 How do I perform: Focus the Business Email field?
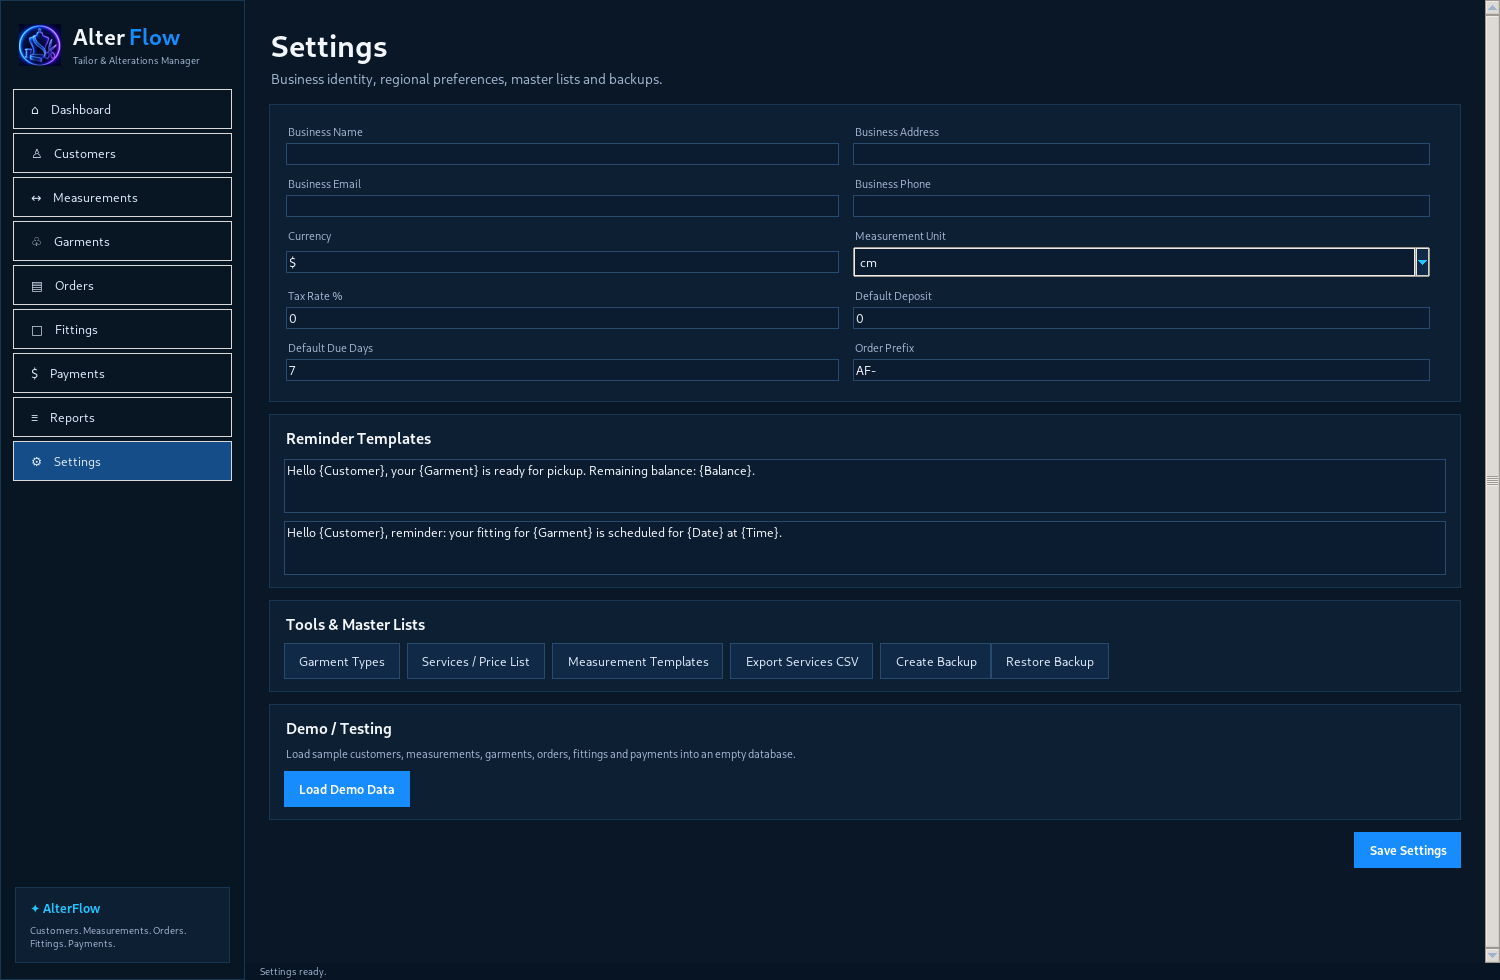(x=562, y=206)
